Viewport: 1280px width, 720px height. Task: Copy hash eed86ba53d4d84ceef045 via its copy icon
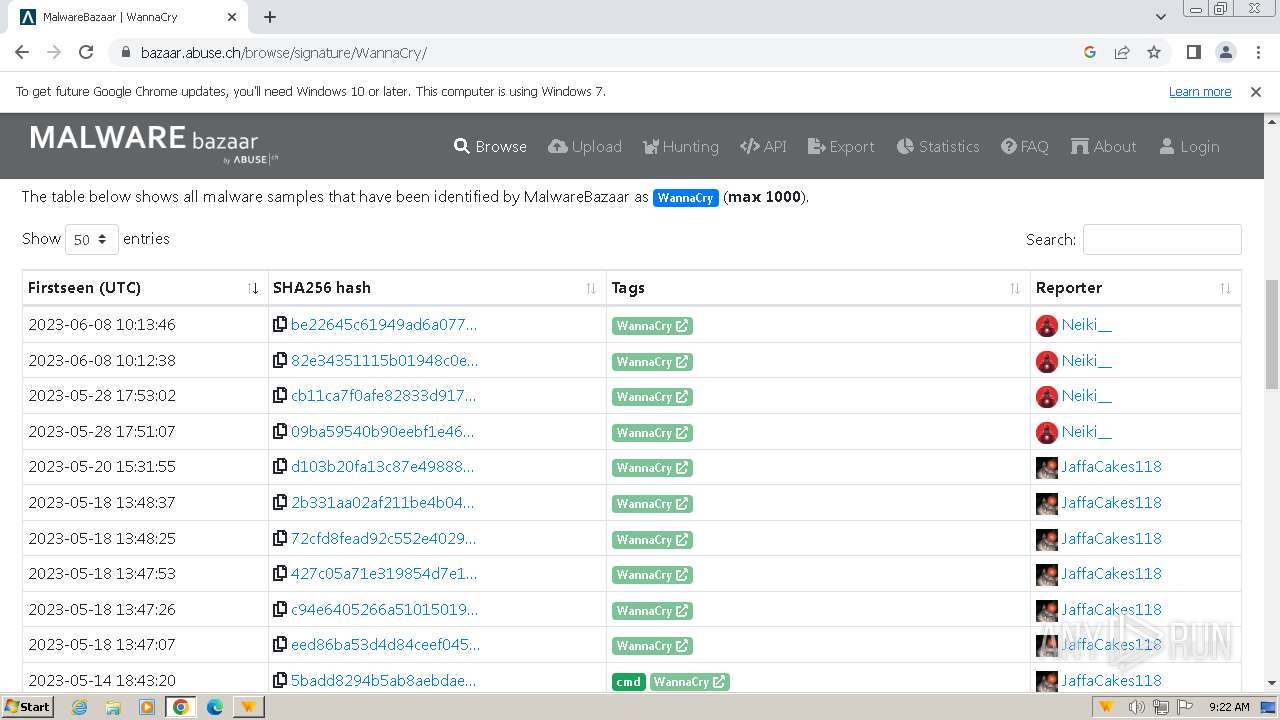(280, 644)
